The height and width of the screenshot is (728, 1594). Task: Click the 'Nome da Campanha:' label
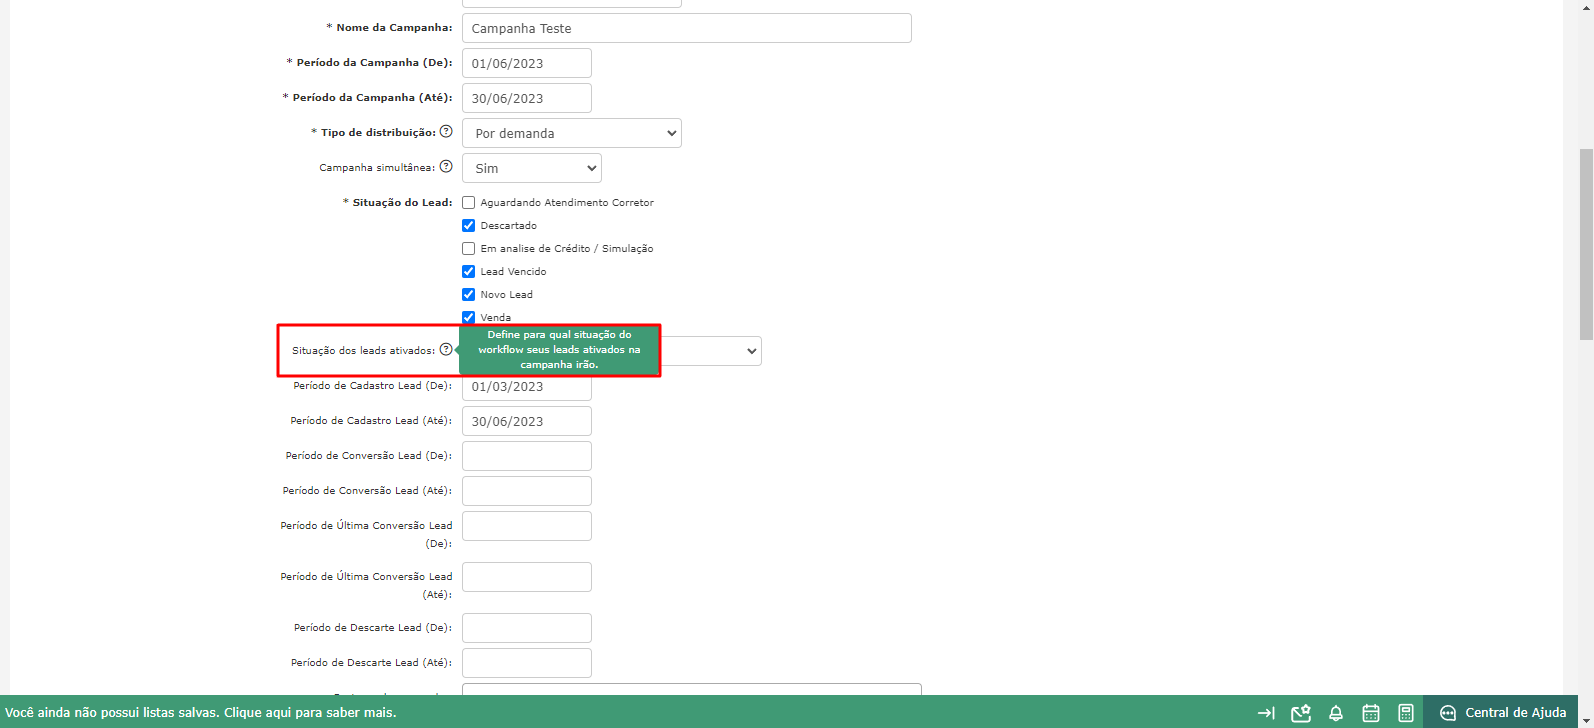click(x=394, y=27)
